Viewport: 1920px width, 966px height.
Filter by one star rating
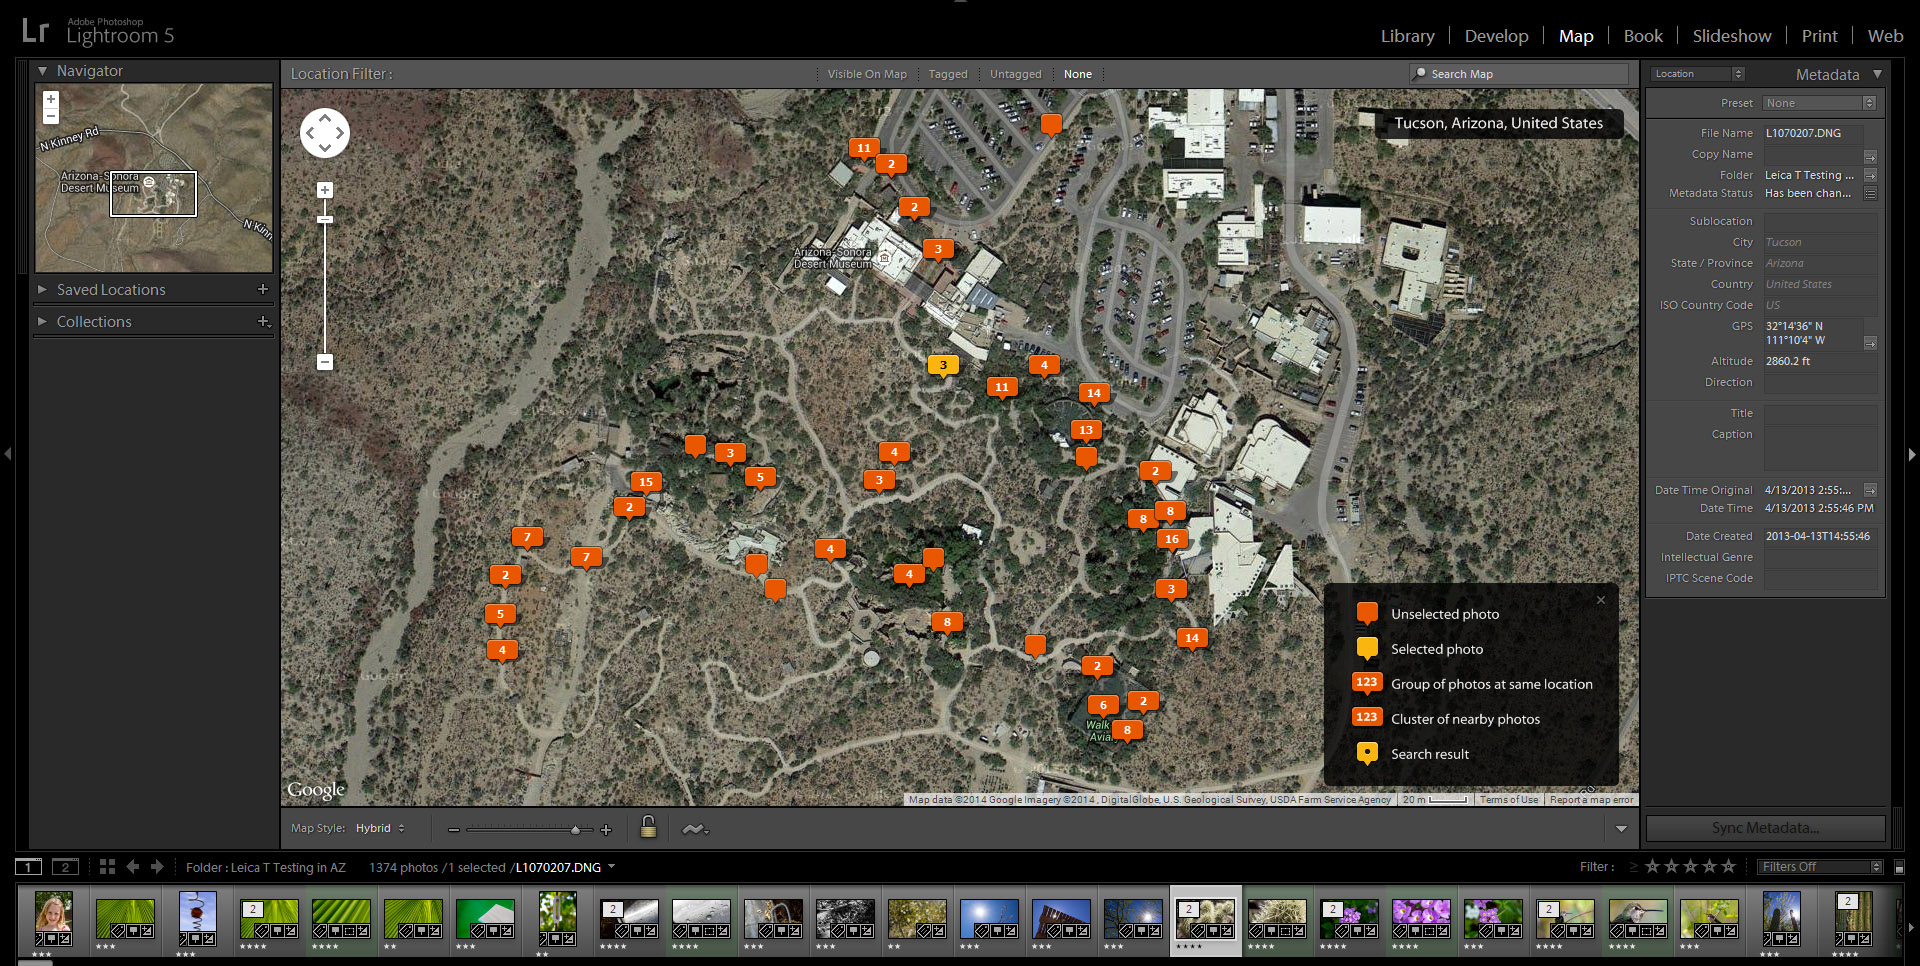1652,866
